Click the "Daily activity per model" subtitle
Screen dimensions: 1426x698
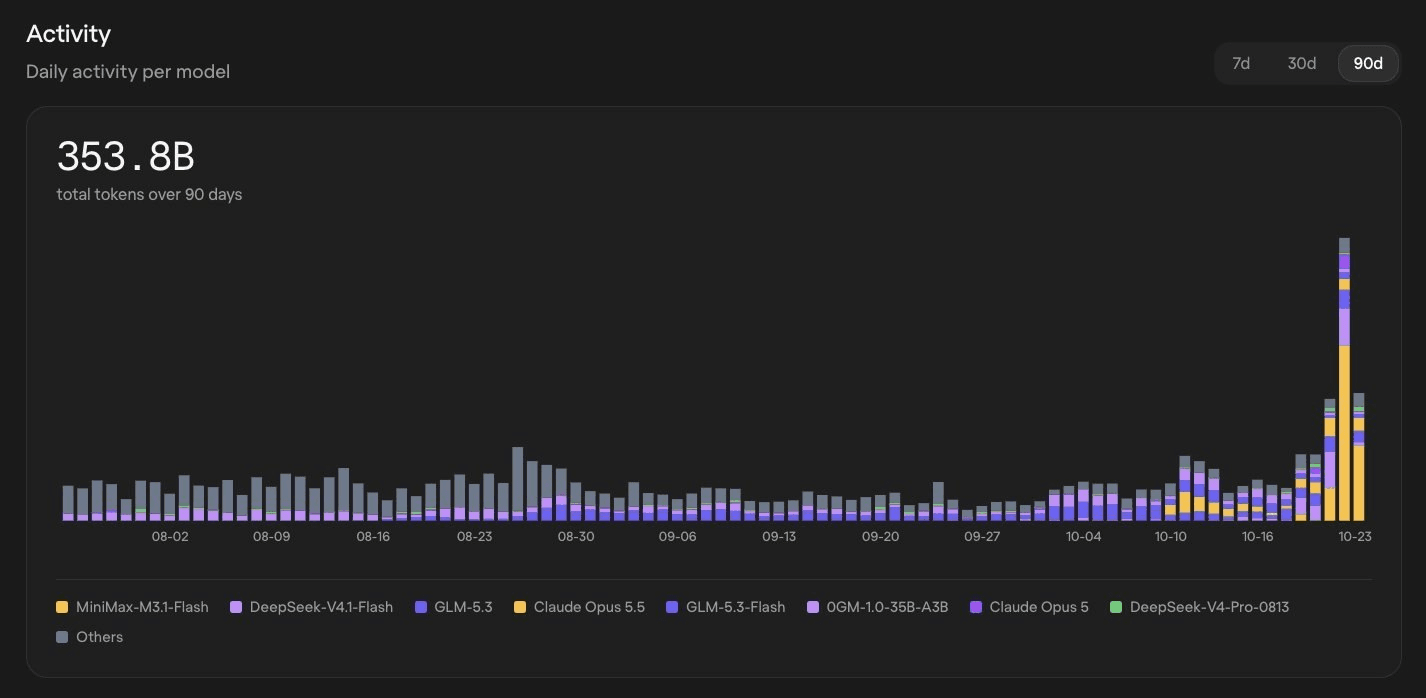click(x=128, y=72)
